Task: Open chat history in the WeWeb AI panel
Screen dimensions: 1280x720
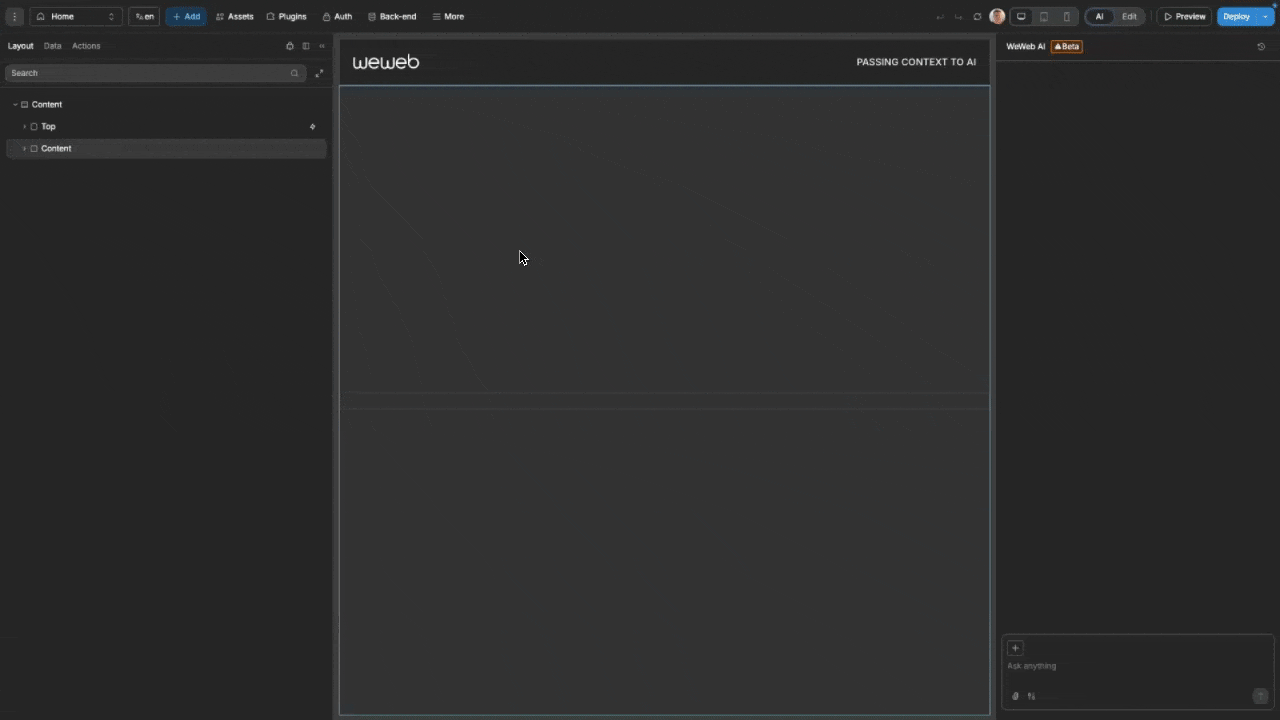Action: click(x=1261, y=46)
